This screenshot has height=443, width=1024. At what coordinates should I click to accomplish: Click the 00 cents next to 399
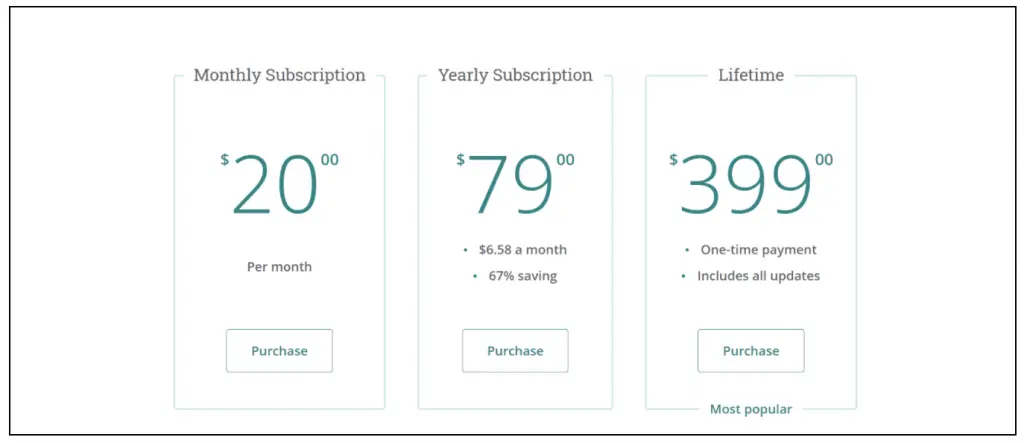tap(823, 159)
